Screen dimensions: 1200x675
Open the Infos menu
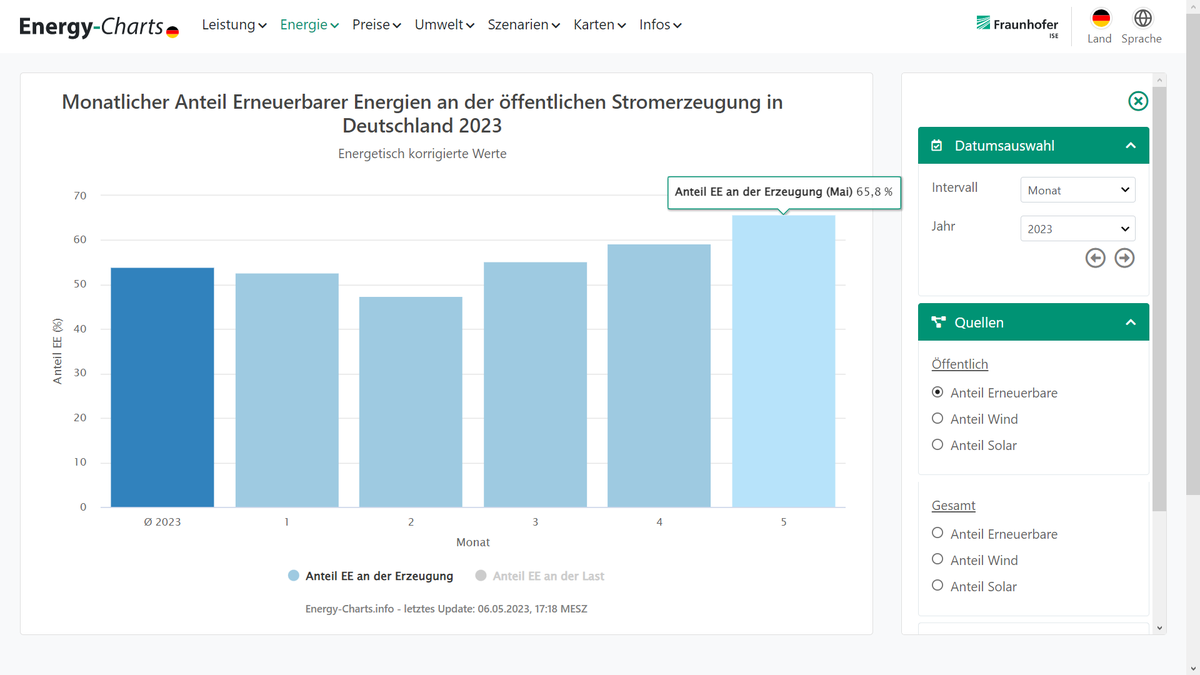661,25
